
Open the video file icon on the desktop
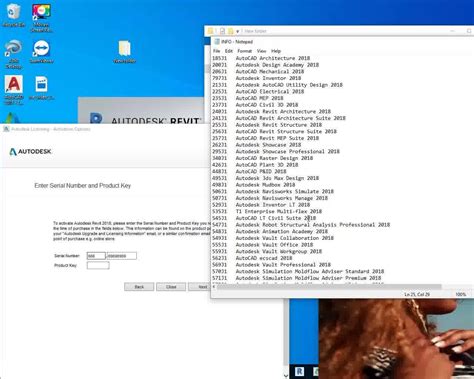[x=42, y=88]
